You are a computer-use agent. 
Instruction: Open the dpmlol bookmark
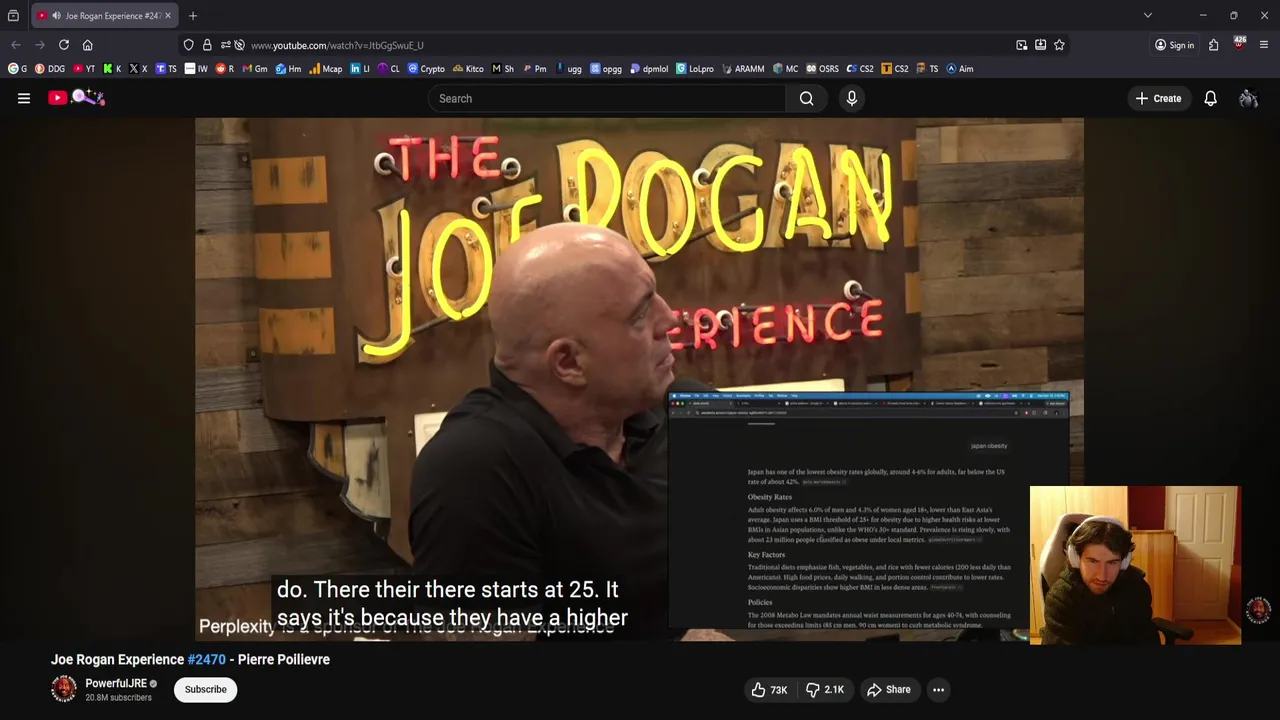coord(649,69)
